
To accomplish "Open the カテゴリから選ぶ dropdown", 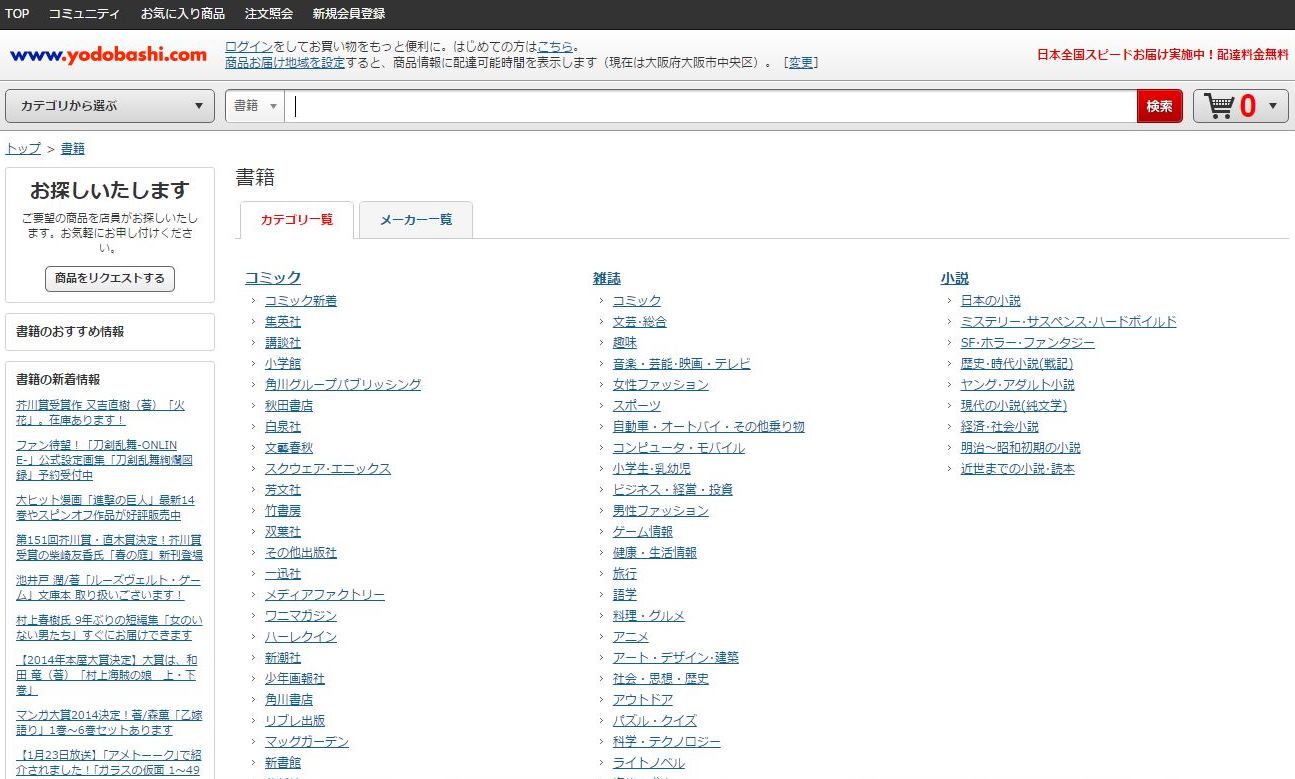I will pyautogui.click(x=110, y=106).
